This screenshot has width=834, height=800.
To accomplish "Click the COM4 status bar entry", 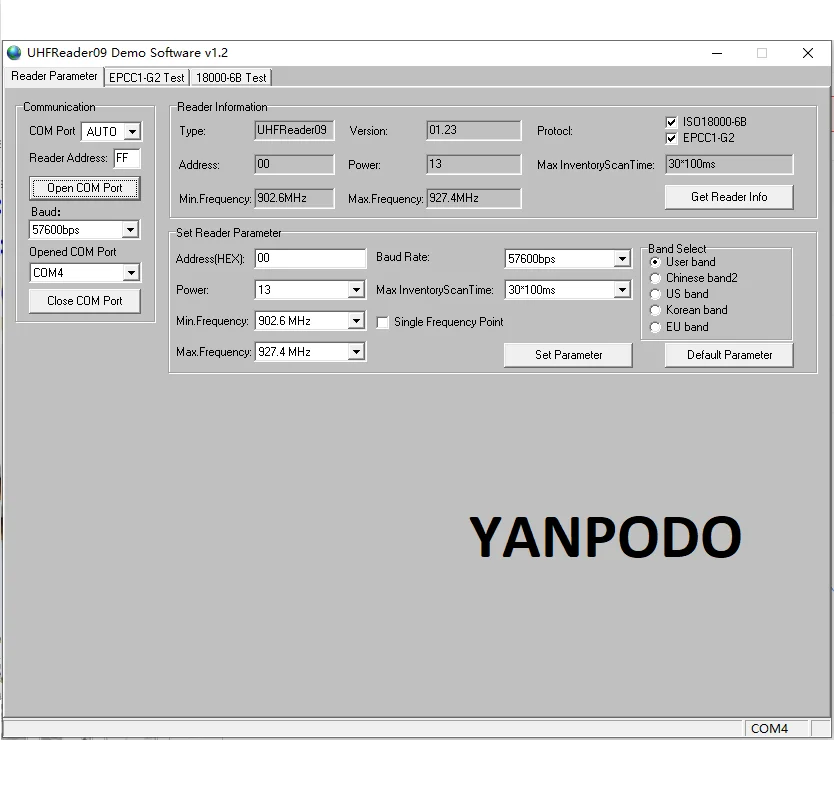I will pos(775,728).
